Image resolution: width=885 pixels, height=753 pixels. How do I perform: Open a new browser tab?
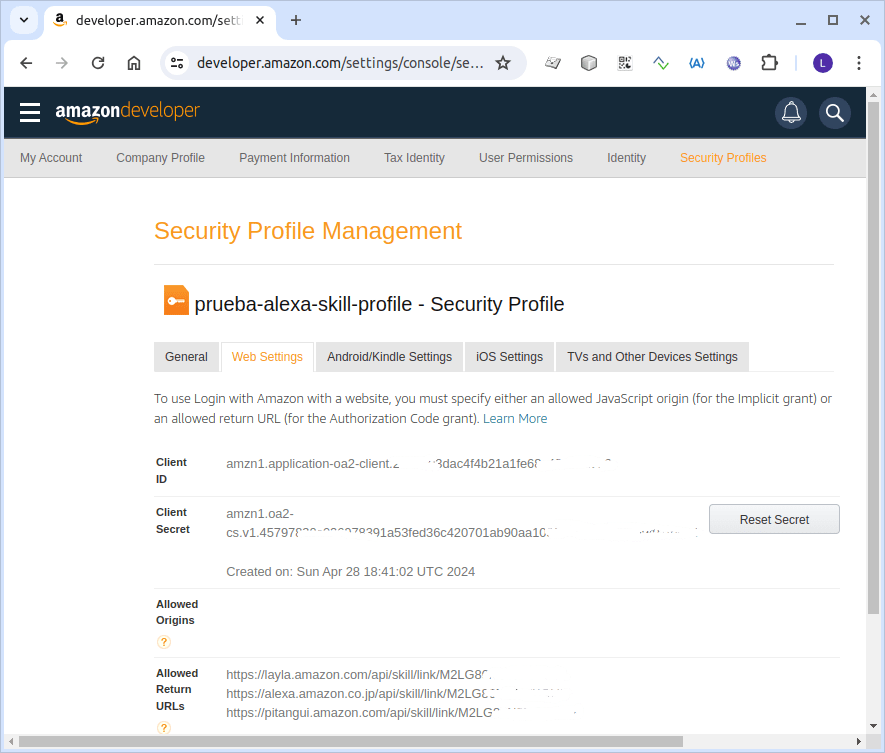(x=296, y=20)
